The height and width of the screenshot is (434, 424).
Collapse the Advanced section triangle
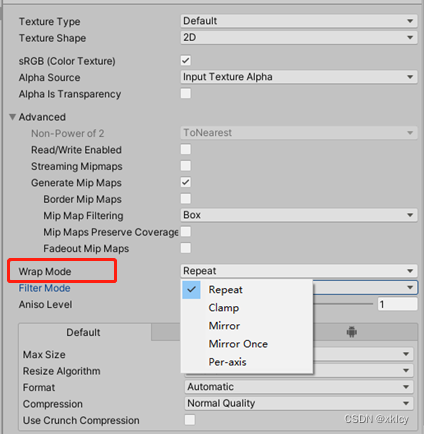point(13,117)
